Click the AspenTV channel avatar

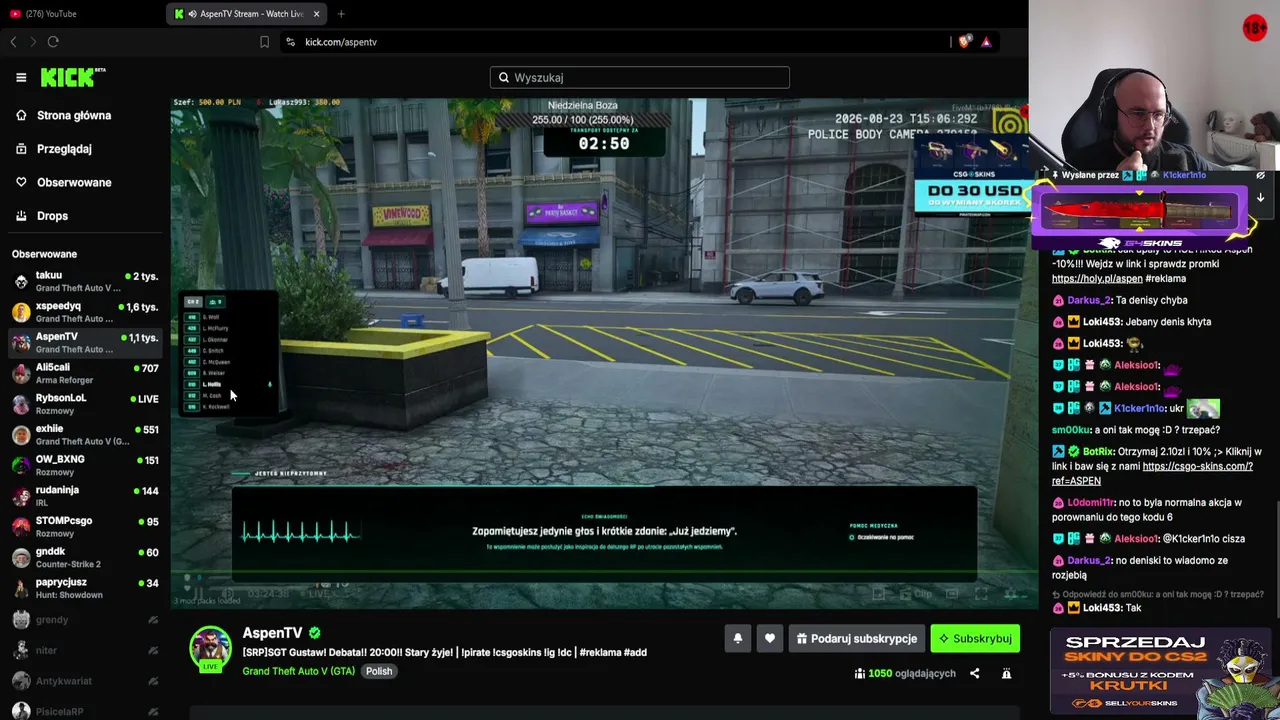(x=211, y=648)
